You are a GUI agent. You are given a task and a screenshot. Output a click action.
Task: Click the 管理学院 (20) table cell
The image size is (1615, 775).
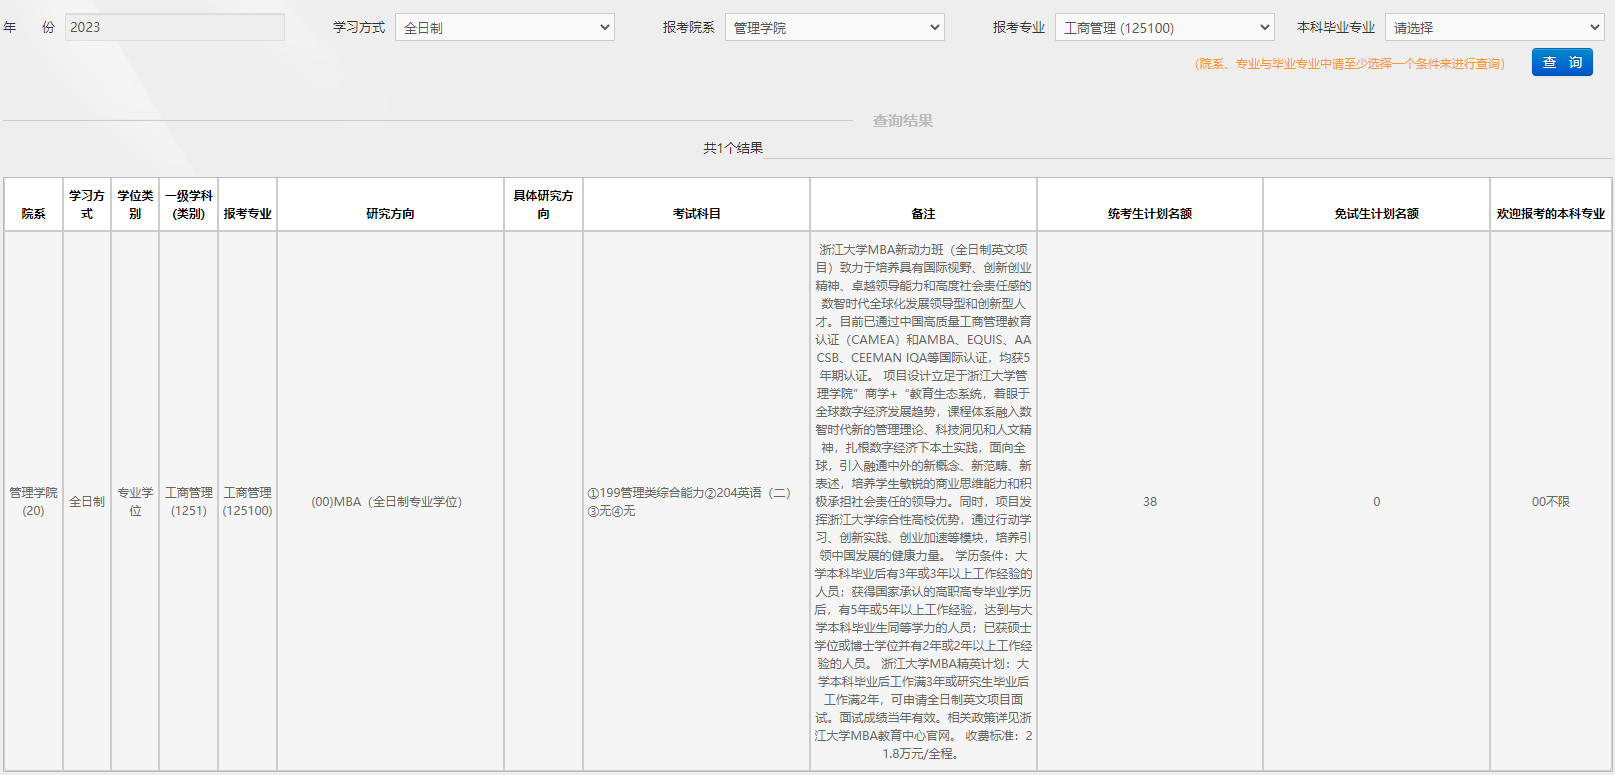pyautogui.click(x=33, y=501)
